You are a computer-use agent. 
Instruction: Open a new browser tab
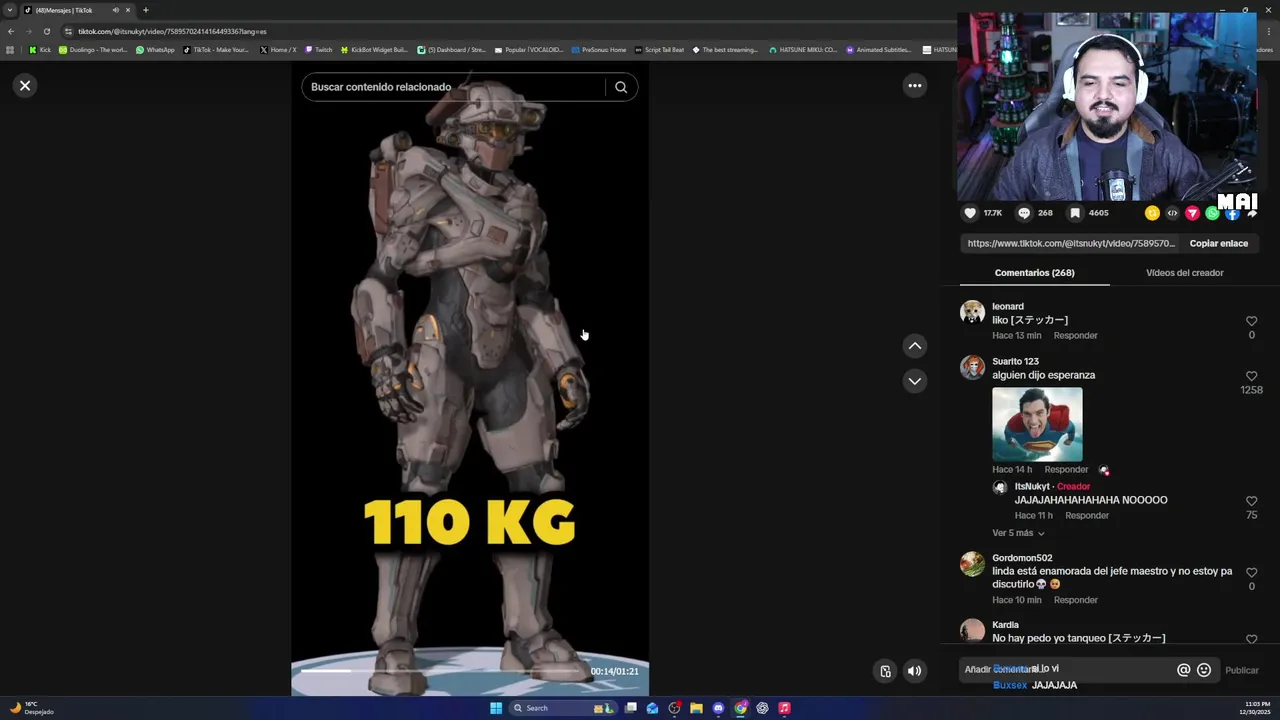145,10
